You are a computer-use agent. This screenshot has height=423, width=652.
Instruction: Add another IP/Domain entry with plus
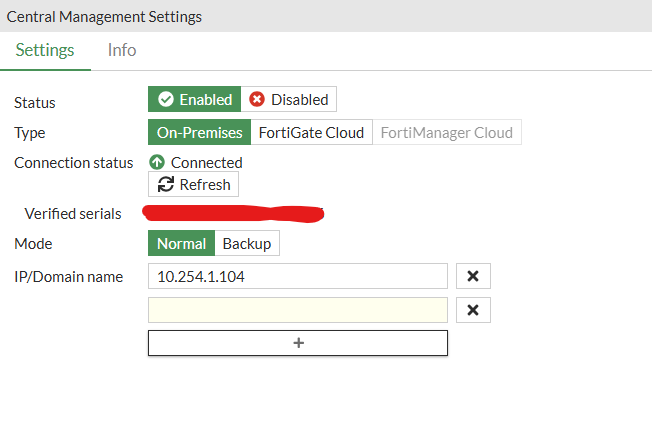pos(298,343)
